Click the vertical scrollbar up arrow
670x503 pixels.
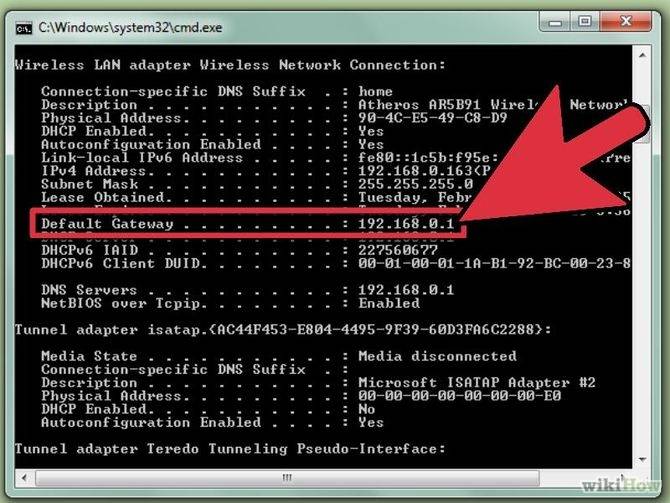(x=642, y=55)
